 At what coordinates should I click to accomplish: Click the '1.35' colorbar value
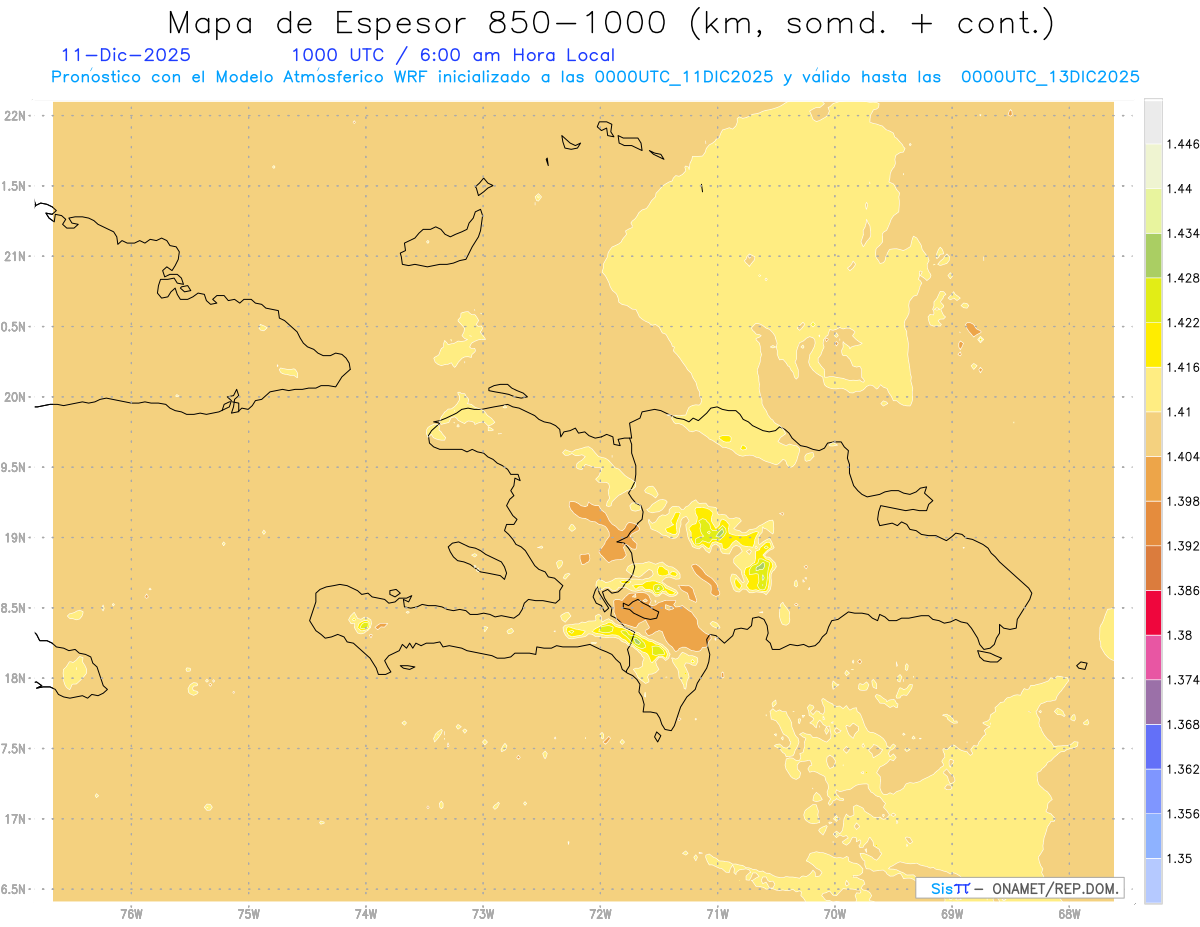(x=1180, y=858)
